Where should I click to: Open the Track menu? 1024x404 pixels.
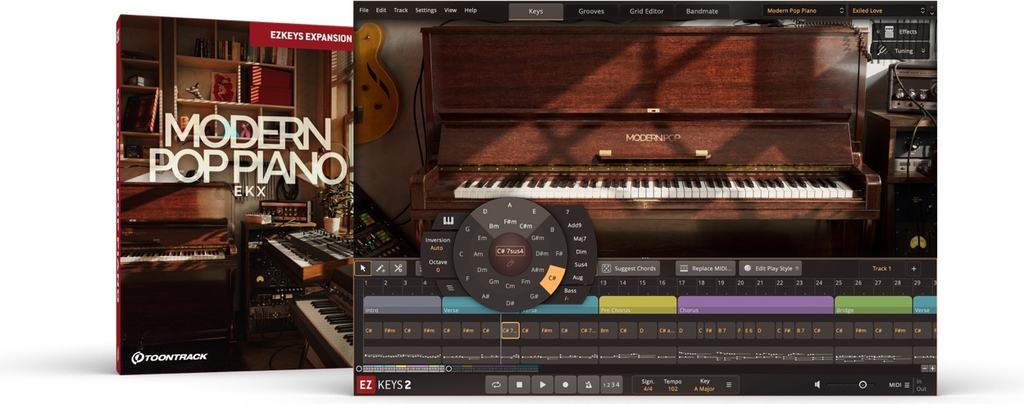[401, 10]
